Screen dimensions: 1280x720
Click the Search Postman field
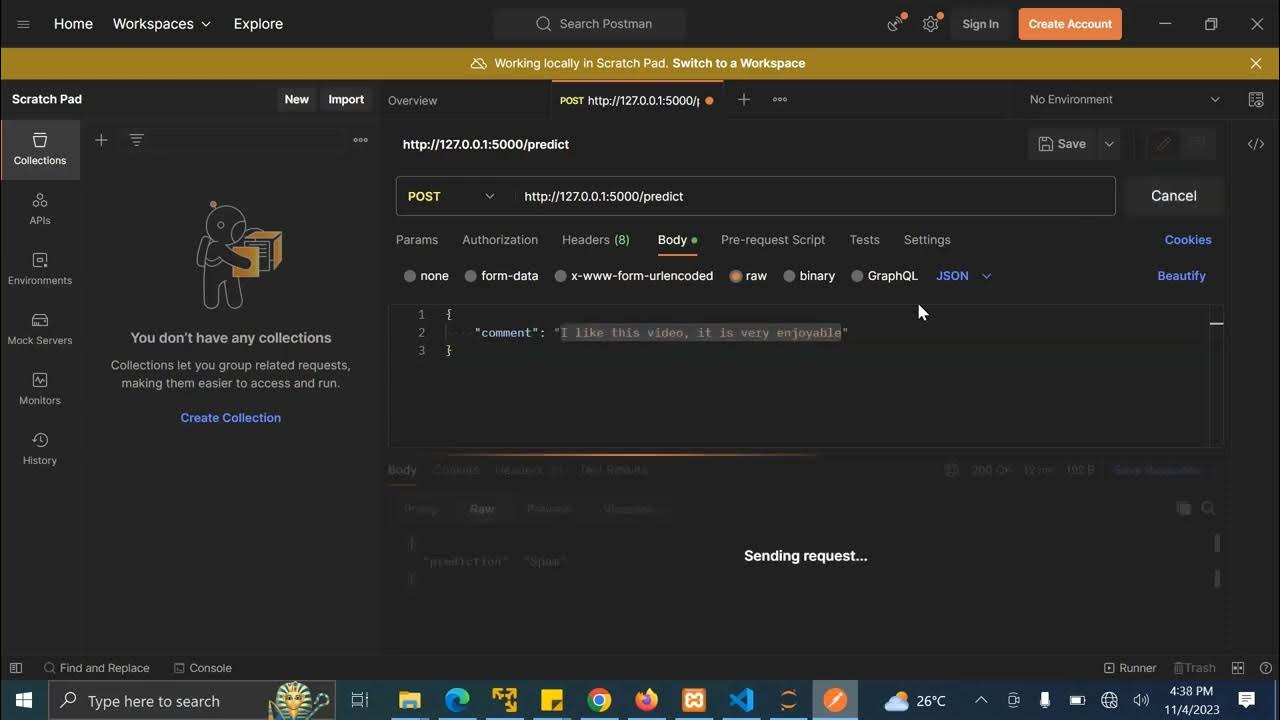(x=589, y=24)
